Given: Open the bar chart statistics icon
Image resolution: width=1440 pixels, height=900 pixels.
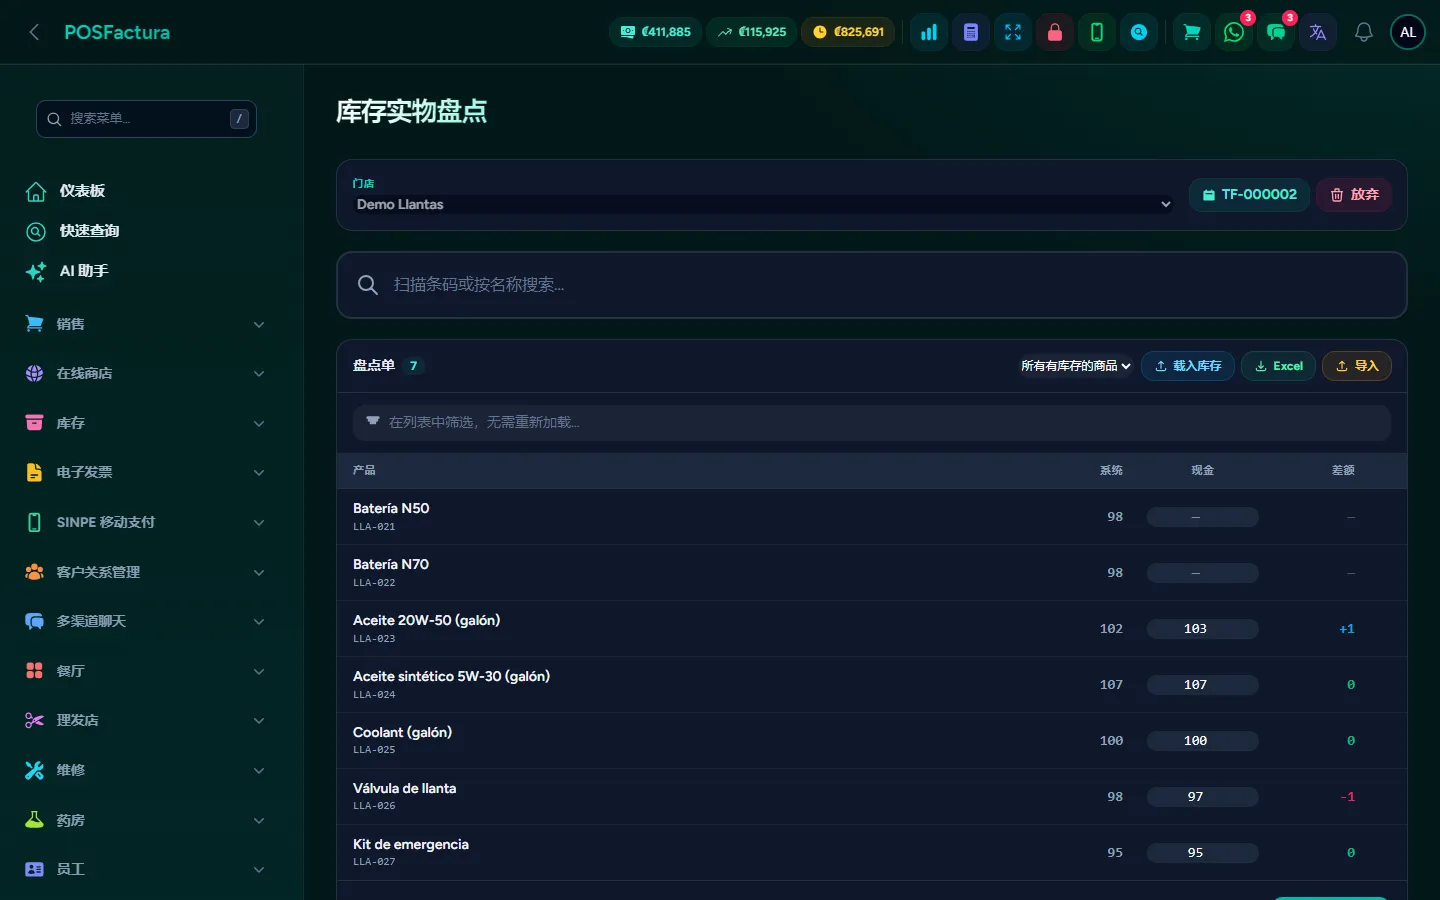Looking at the screenshot, I should coord(929,32).
